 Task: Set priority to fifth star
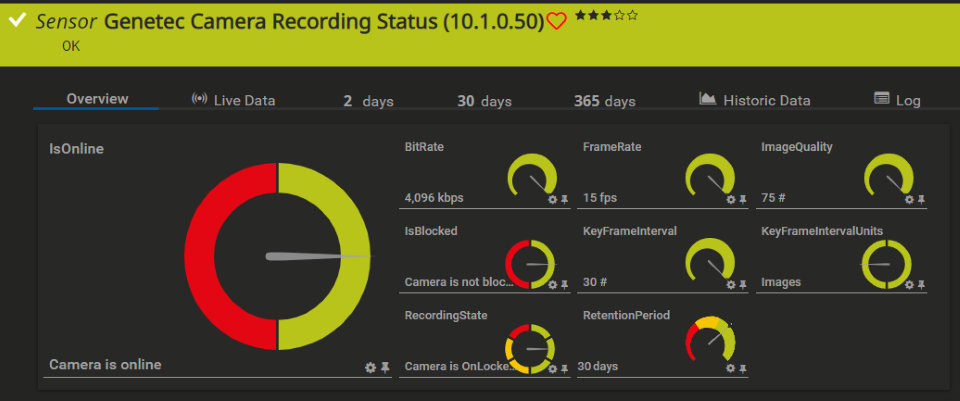click(x=632, y=16)
